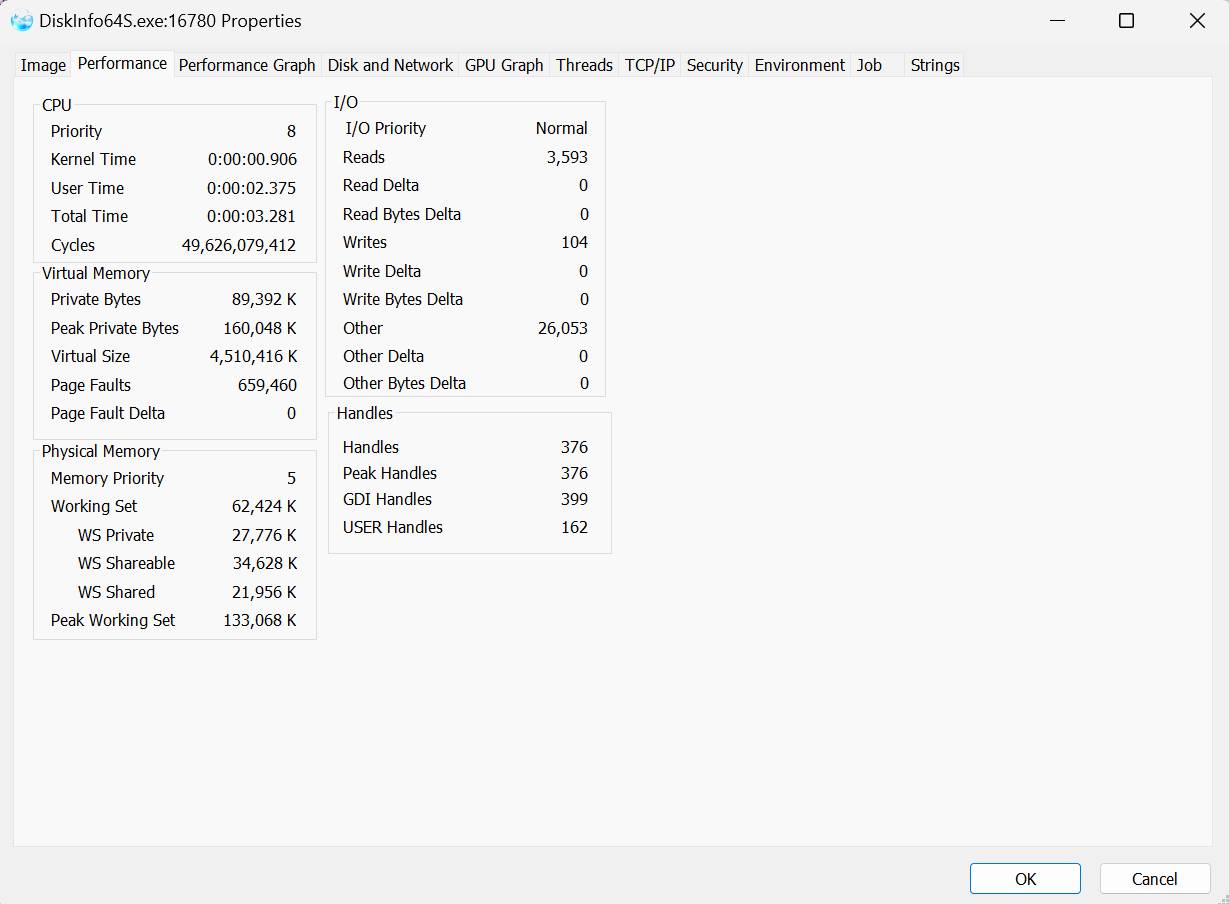Minimize the Properties window
The width and height of the screenshot is (1229, 904).
click(1056, 21)
